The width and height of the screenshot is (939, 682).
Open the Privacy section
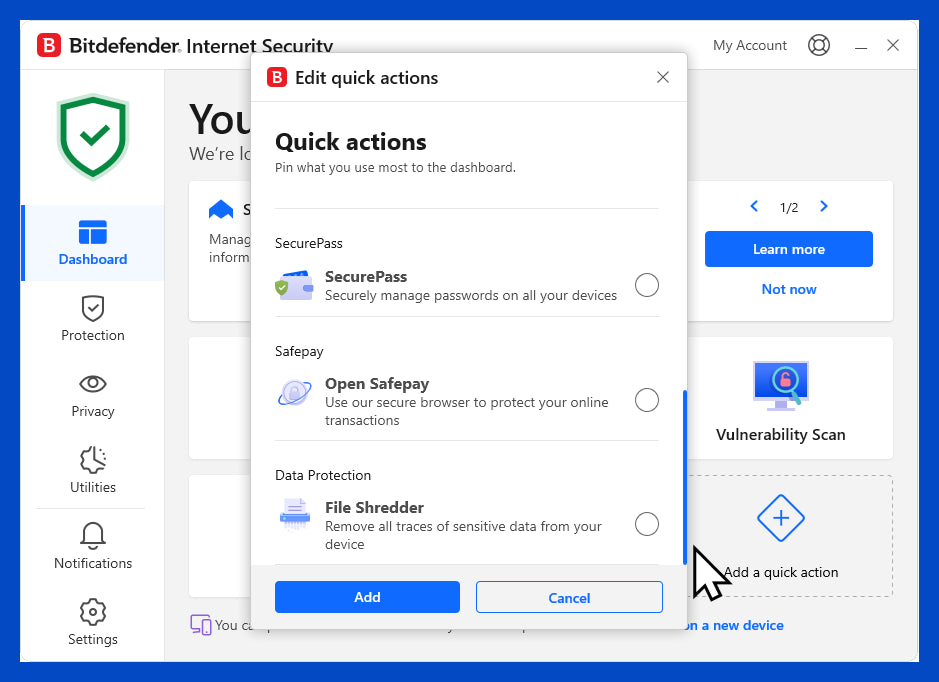[x=93, y=395]
